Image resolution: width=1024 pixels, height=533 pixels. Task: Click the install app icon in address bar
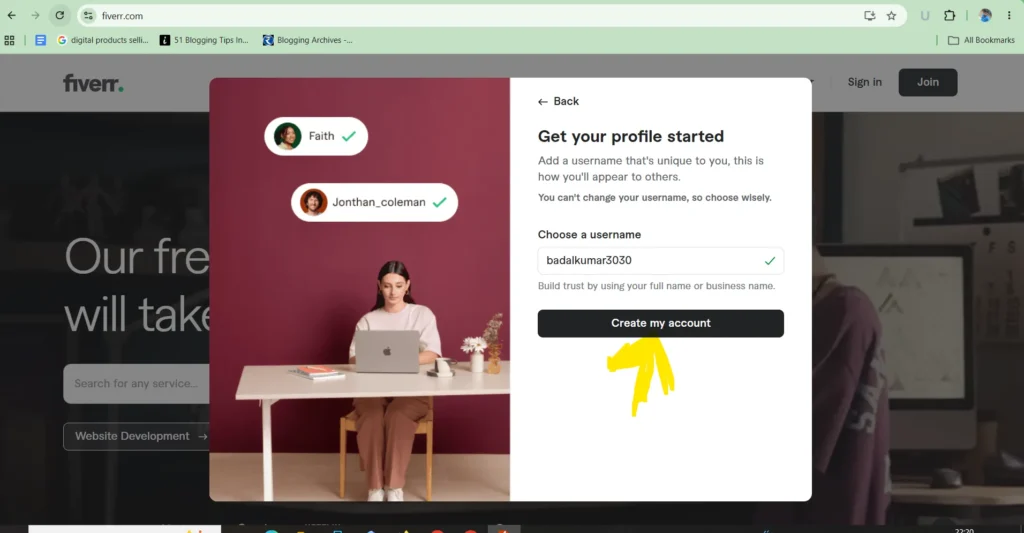[x=869, y=16]
